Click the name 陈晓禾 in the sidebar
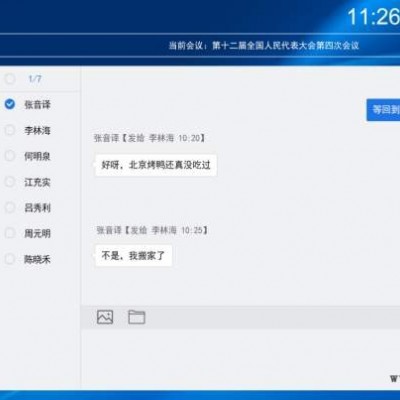The height and width of the screenshot is (400, 400). click(37, 259)
